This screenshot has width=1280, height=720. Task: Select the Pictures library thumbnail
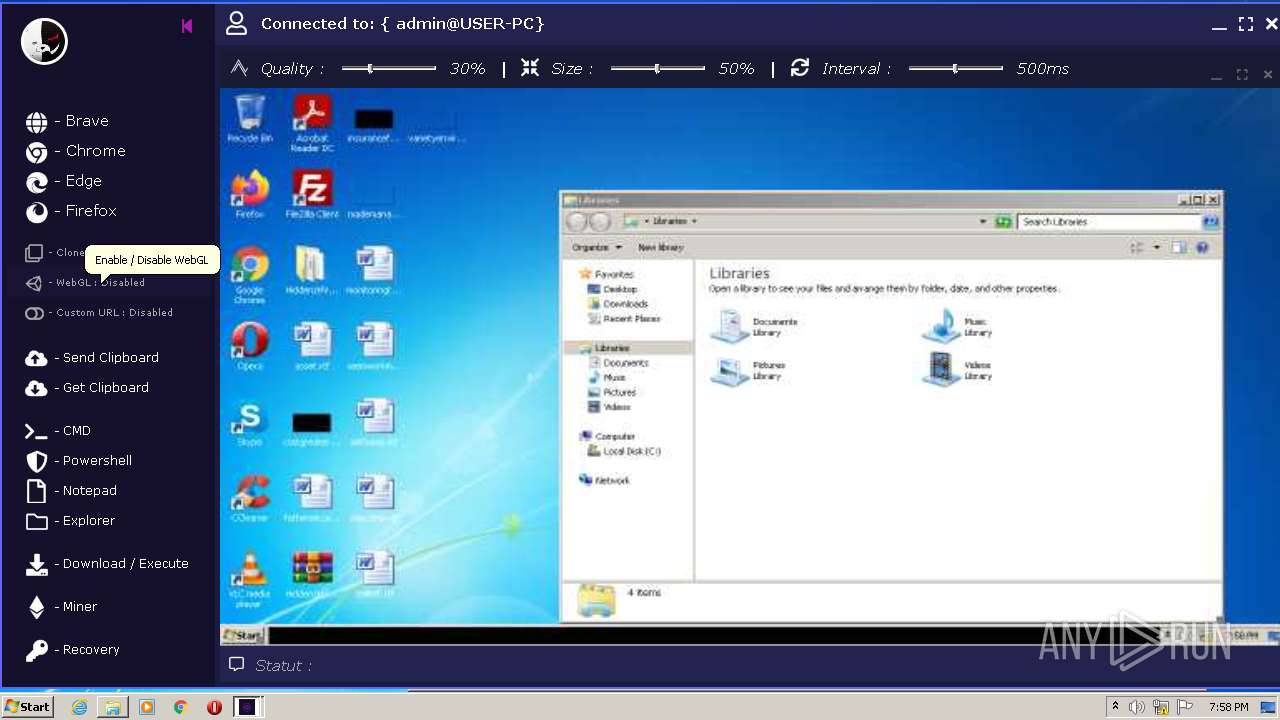click(750, 371)
